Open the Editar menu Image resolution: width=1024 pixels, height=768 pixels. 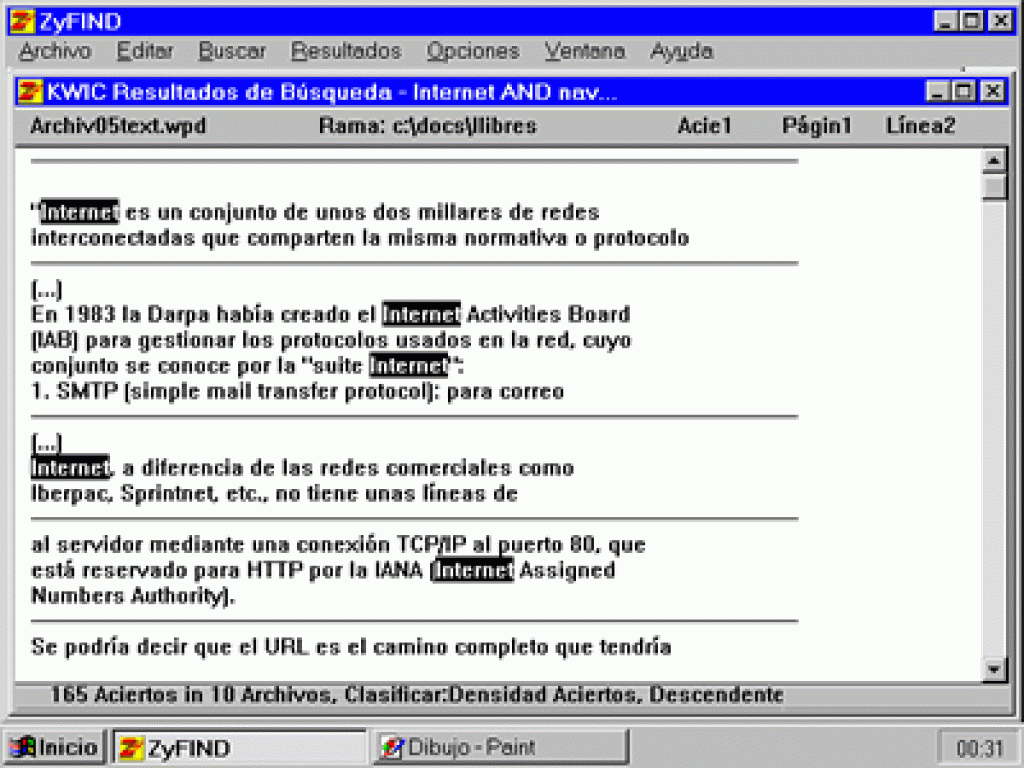(145, 51)
